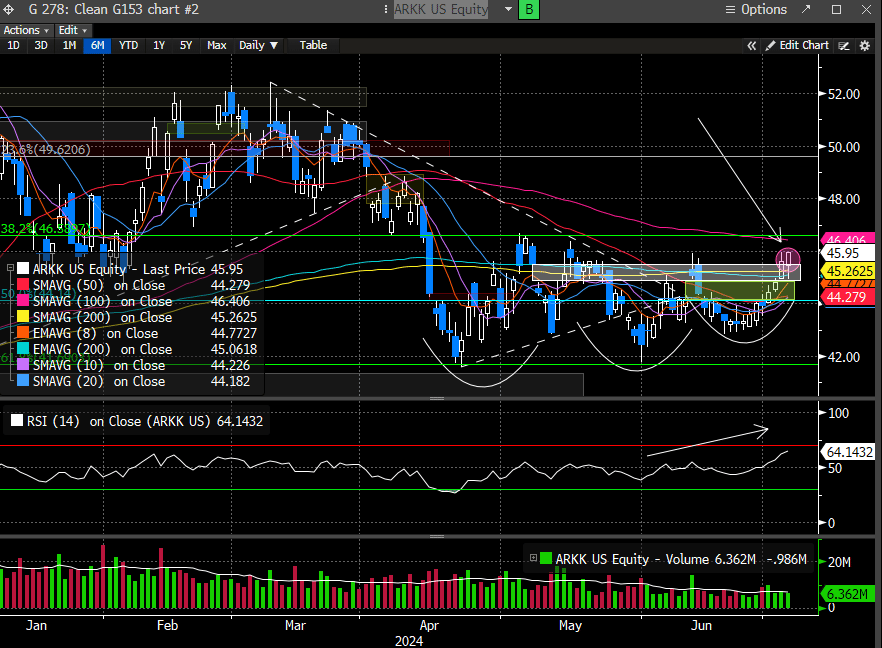The width and height of the screenshot is (882, 648).
Task: Open the security selector dropdown arrow
Action: (x=508, y=10)
